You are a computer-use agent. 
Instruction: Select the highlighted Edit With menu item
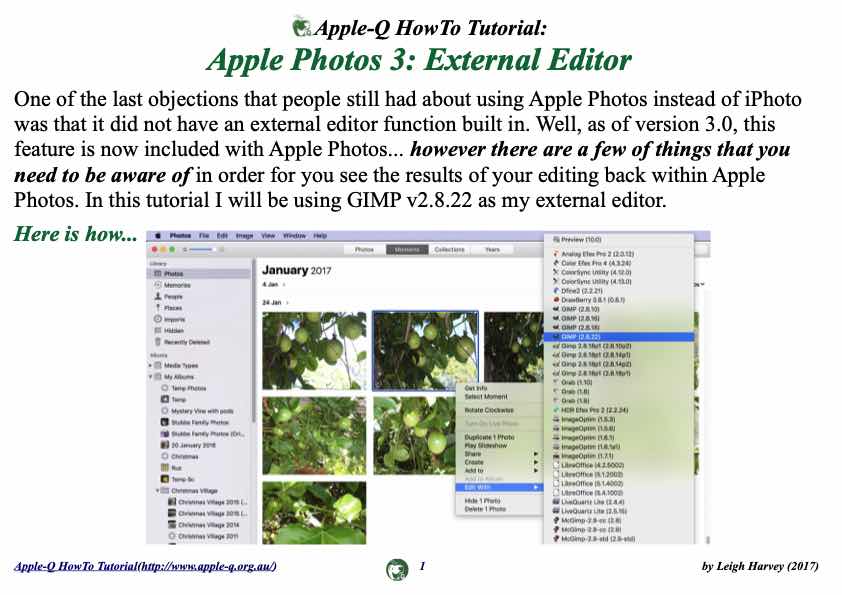coord(499,487)
